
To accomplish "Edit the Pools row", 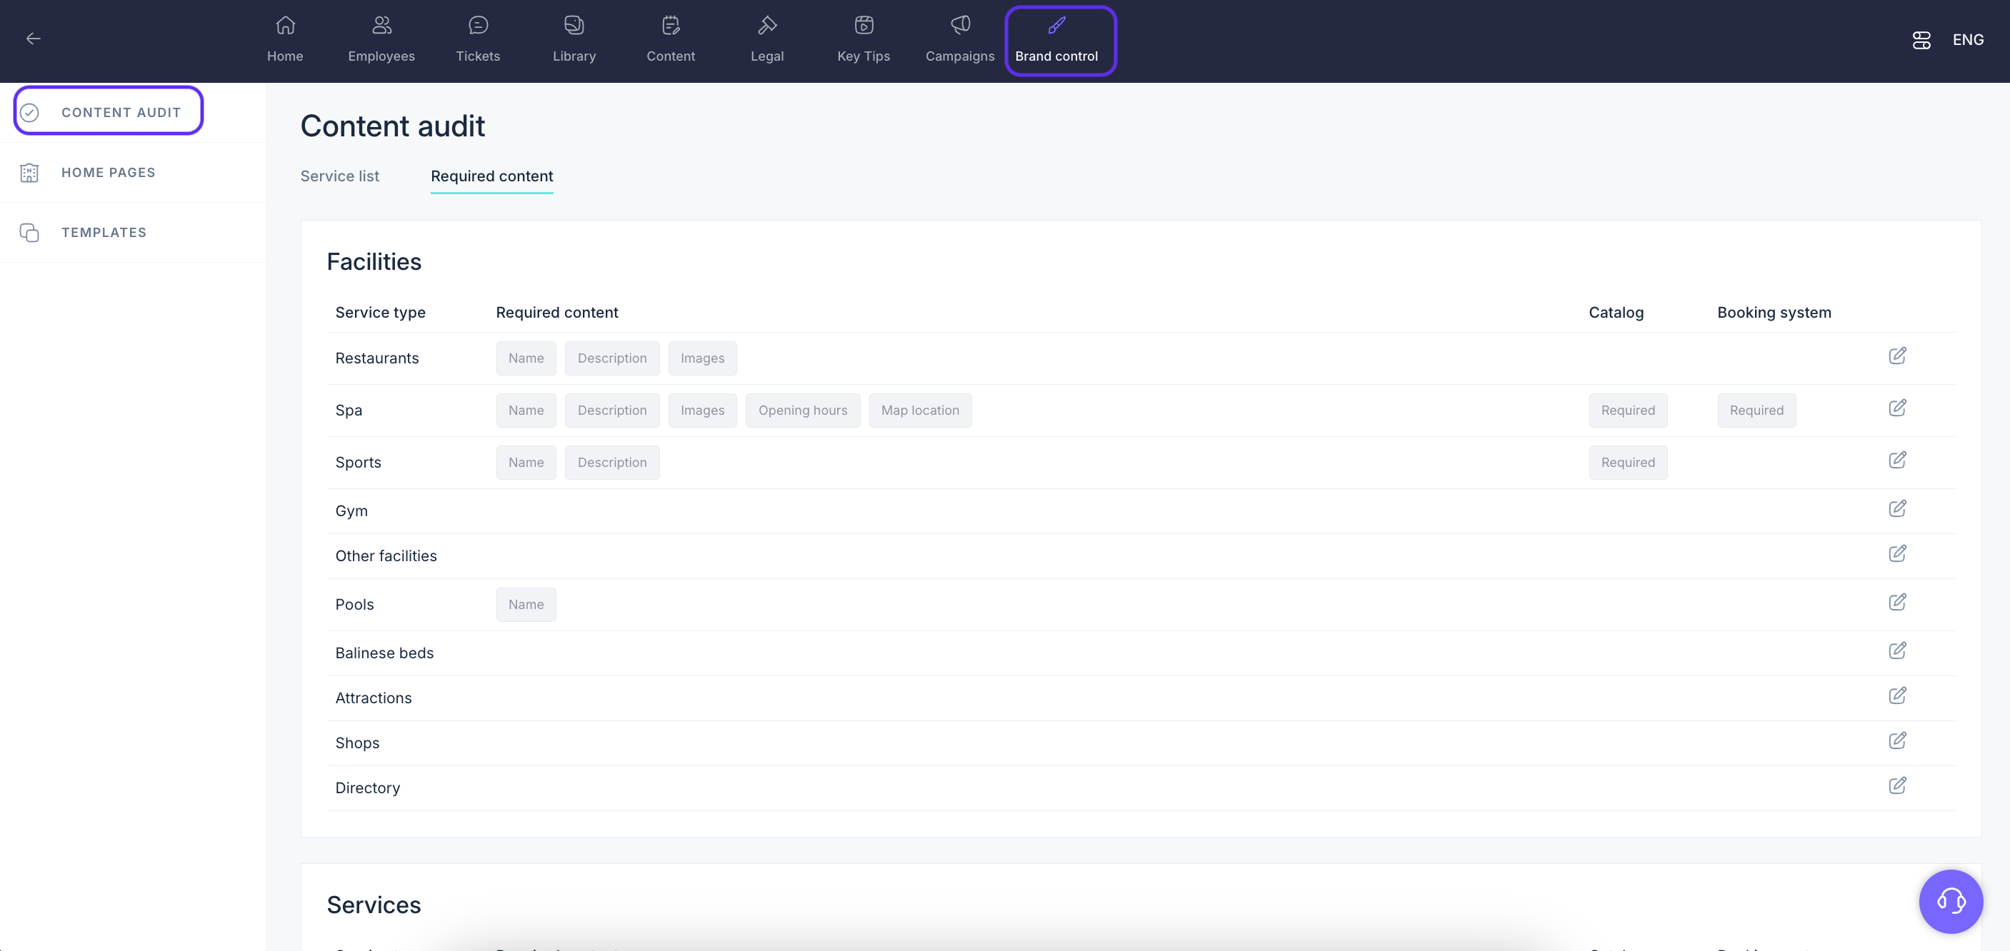I will [x=1897, y=602].
